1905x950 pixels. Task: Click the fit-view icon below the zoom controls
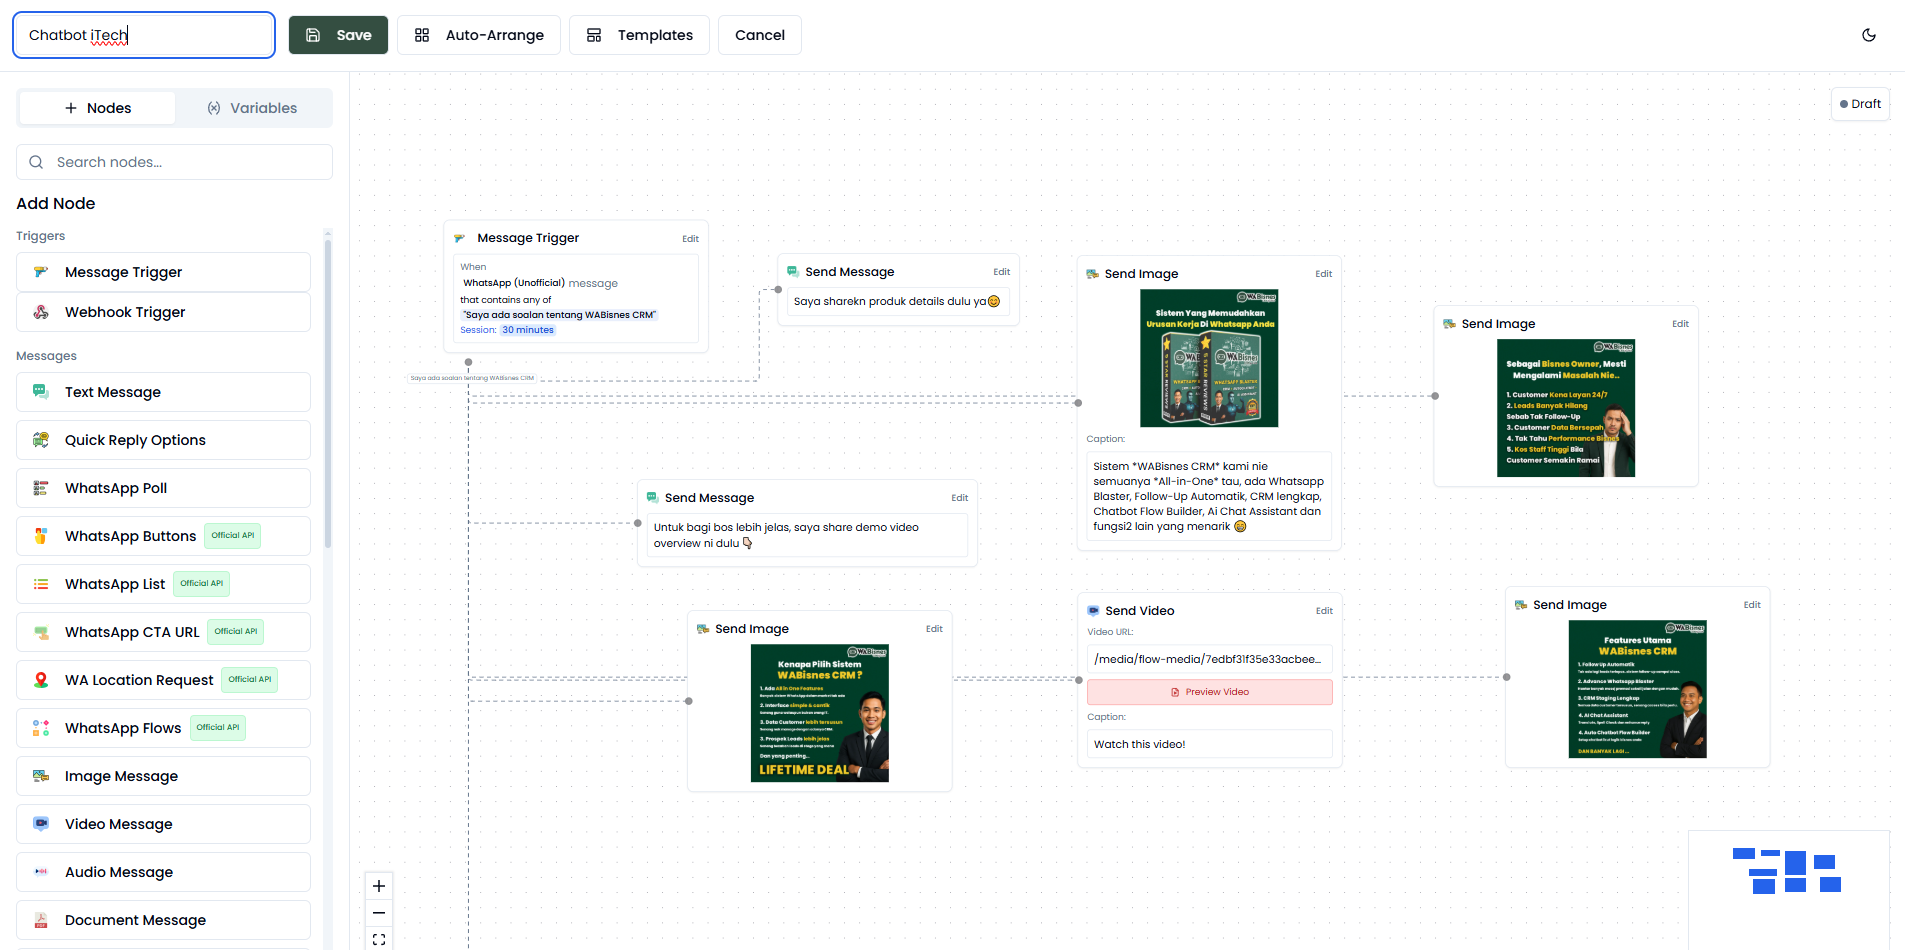pyautogui.click(x=378, y=939)
